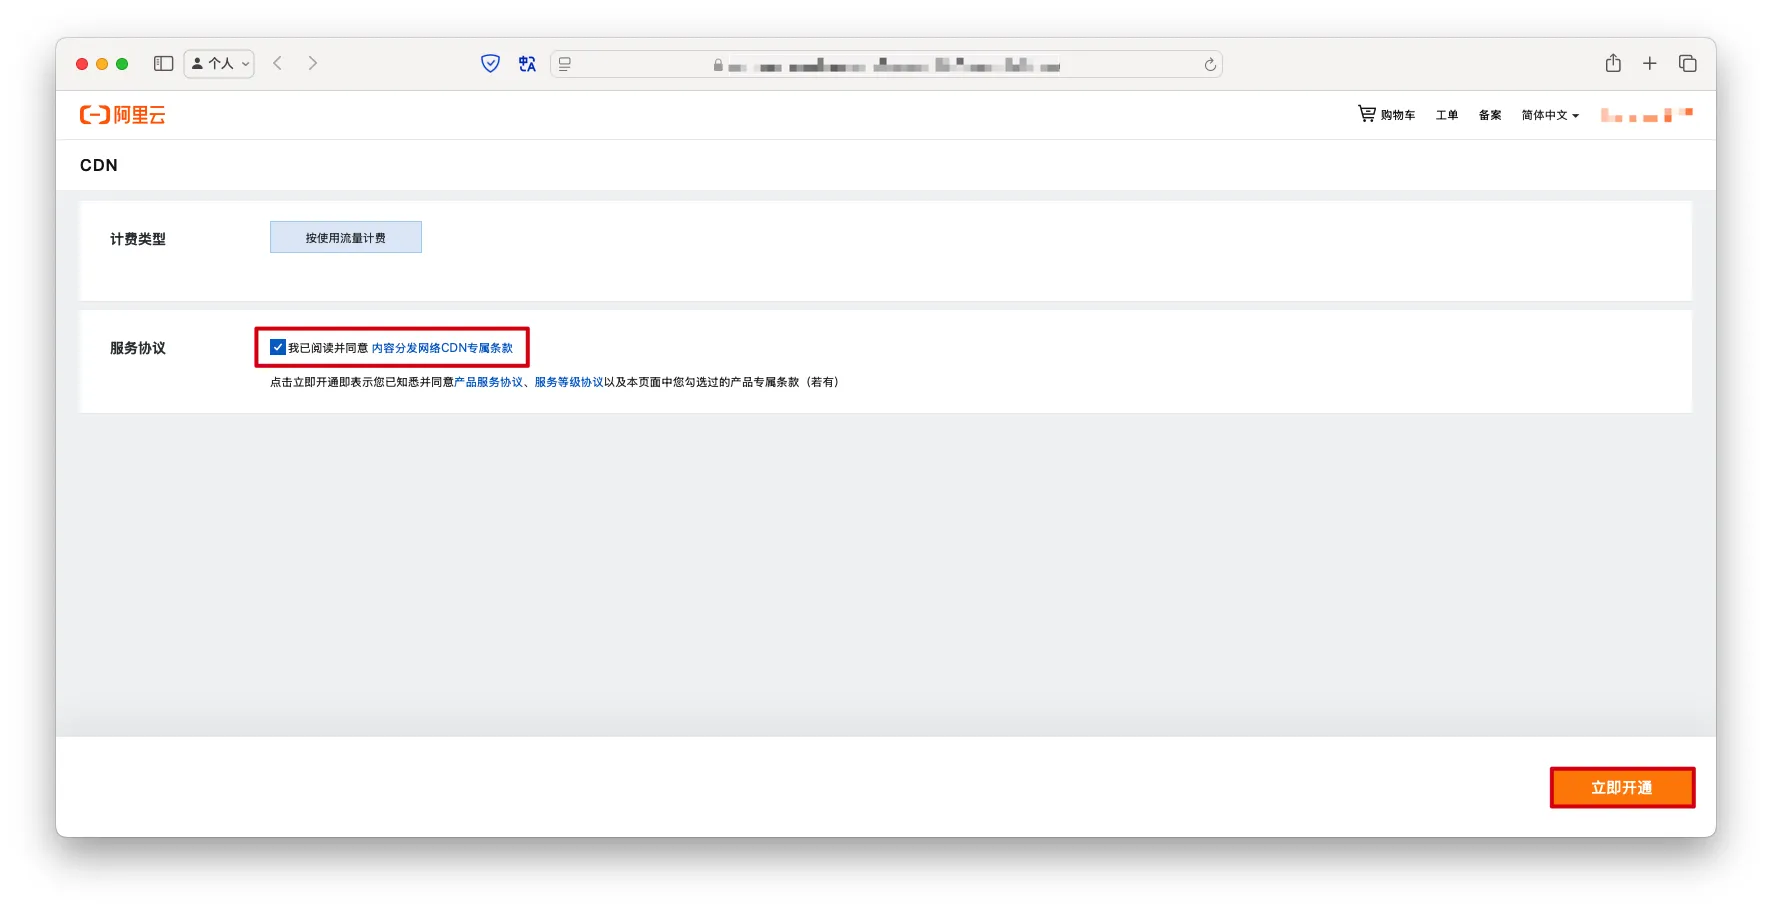Reload the page with refresh icon

coord(1210,64)
